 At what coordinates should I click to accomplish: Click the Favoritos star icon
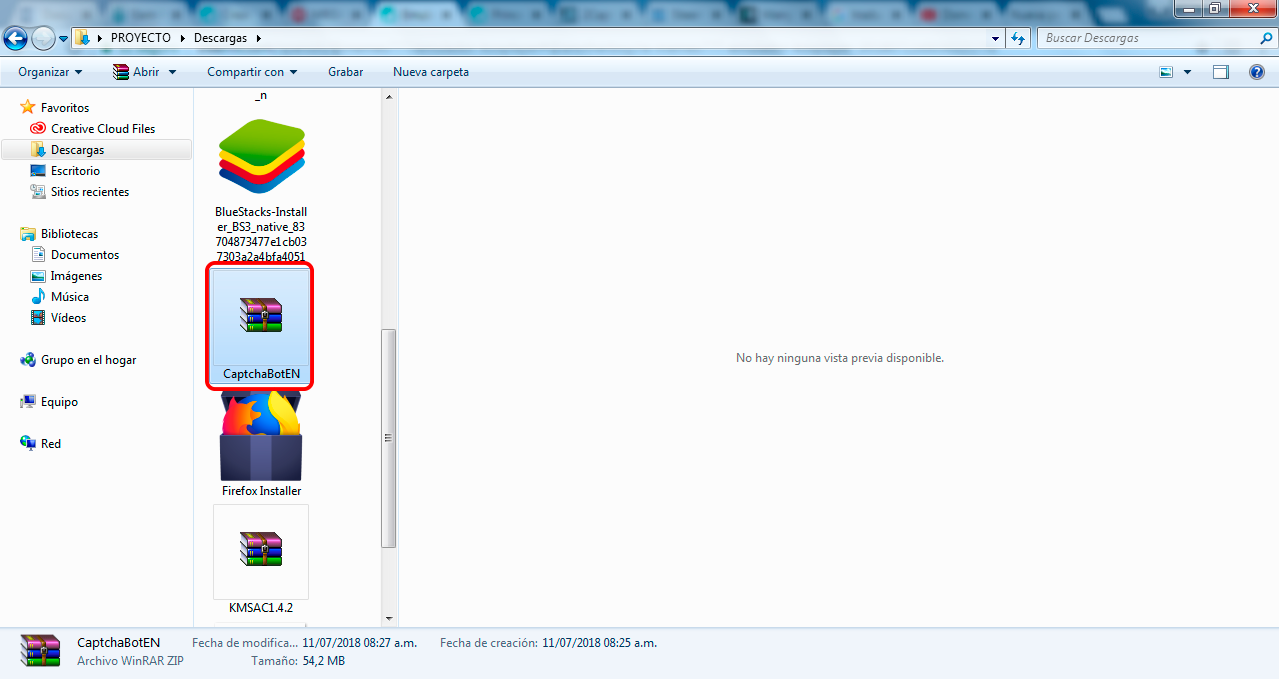tap(28, 107)
